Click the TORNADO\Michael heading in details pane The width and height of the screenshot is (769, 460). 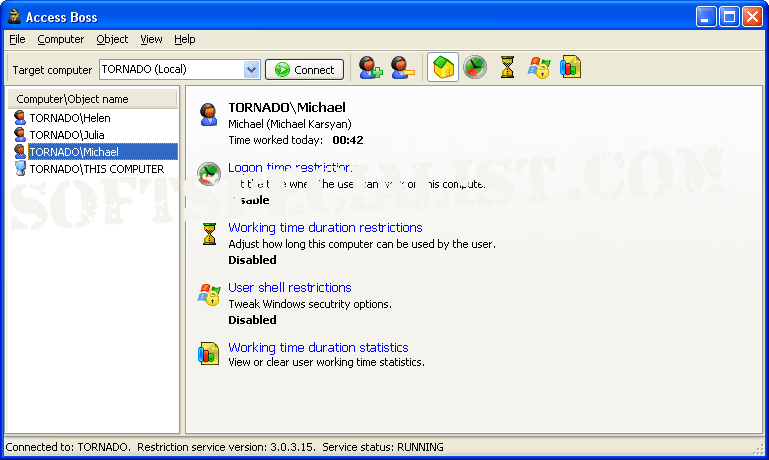click(287, 107)
